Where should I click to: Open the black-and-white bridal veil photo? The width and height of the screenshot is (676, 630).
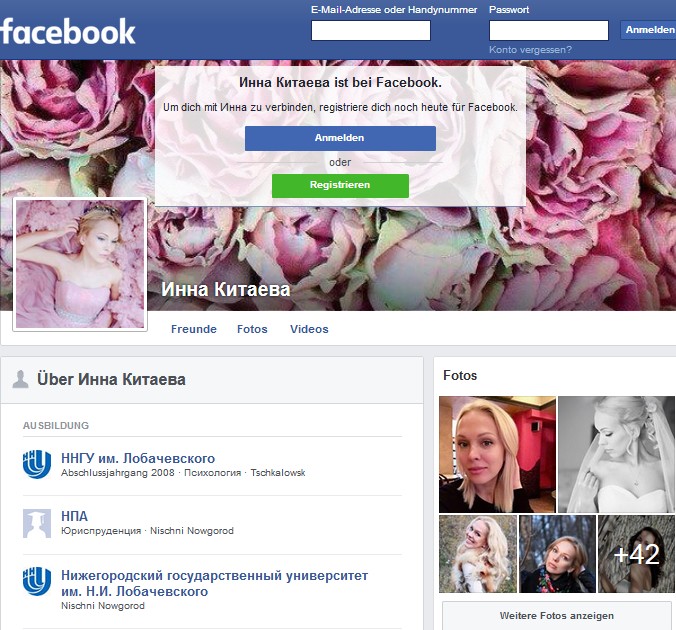coord(616,454)
